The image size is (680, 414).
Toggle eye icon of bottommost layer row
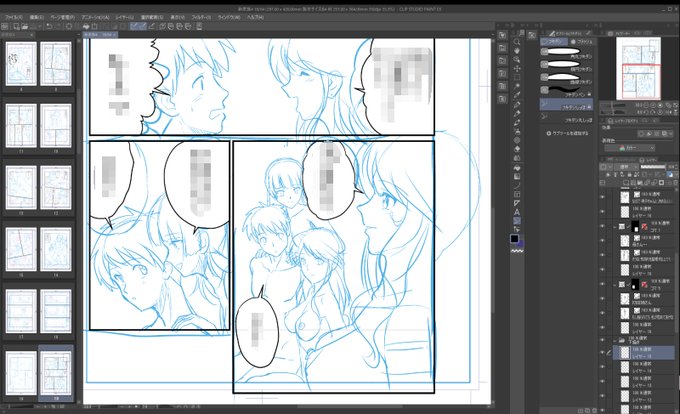click(602, 410)
